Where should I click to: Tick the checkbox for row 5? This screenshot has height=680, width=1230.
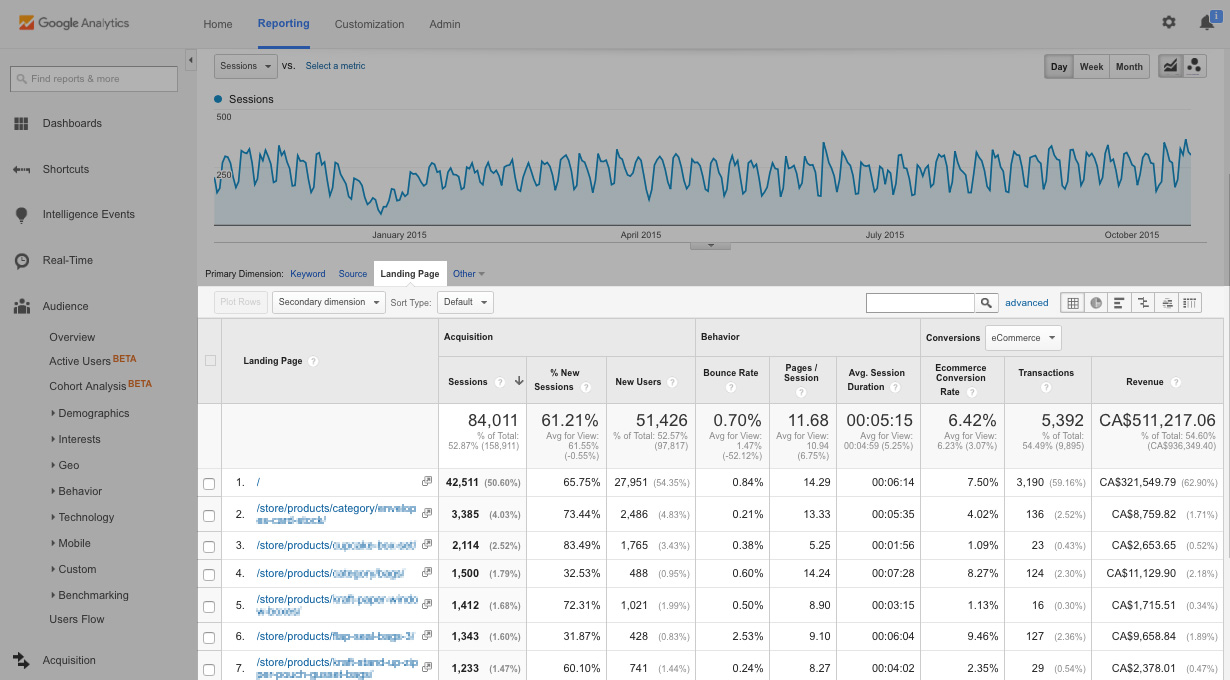[x=209, y=606]
